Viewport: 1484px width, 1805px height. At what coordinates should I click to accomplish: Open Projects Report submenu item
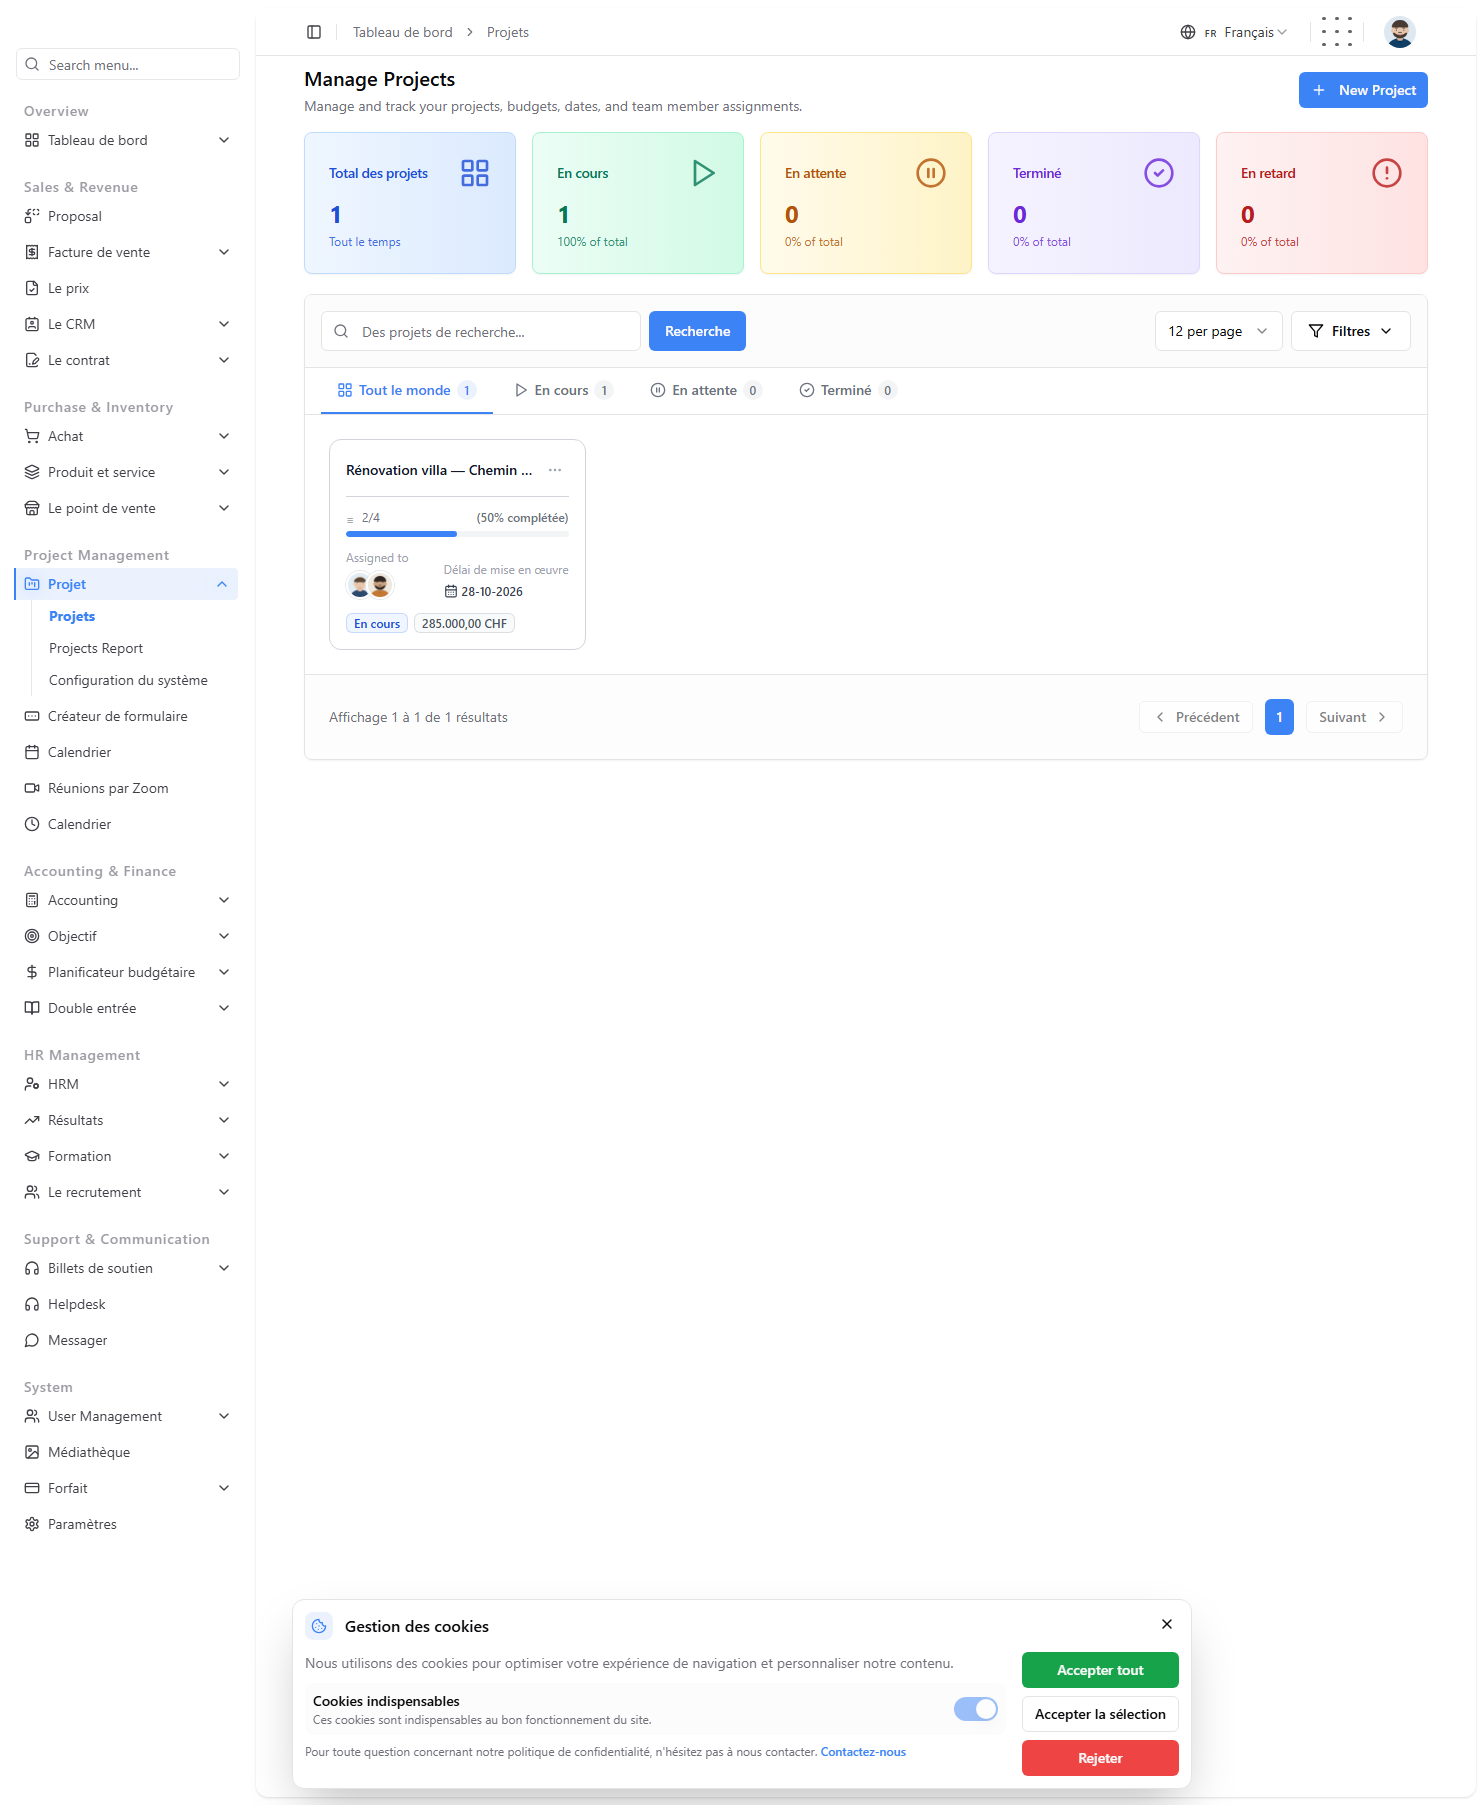pyautogui.click(x=96, y=648)
